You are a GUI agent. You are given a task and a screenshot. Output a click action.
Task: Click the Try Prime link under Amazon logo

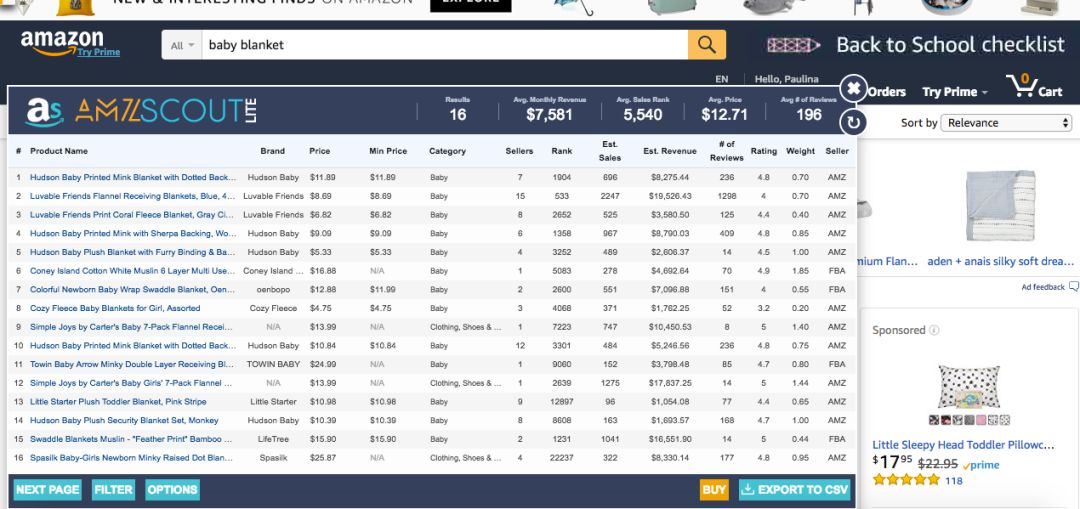tap(98, 52)
